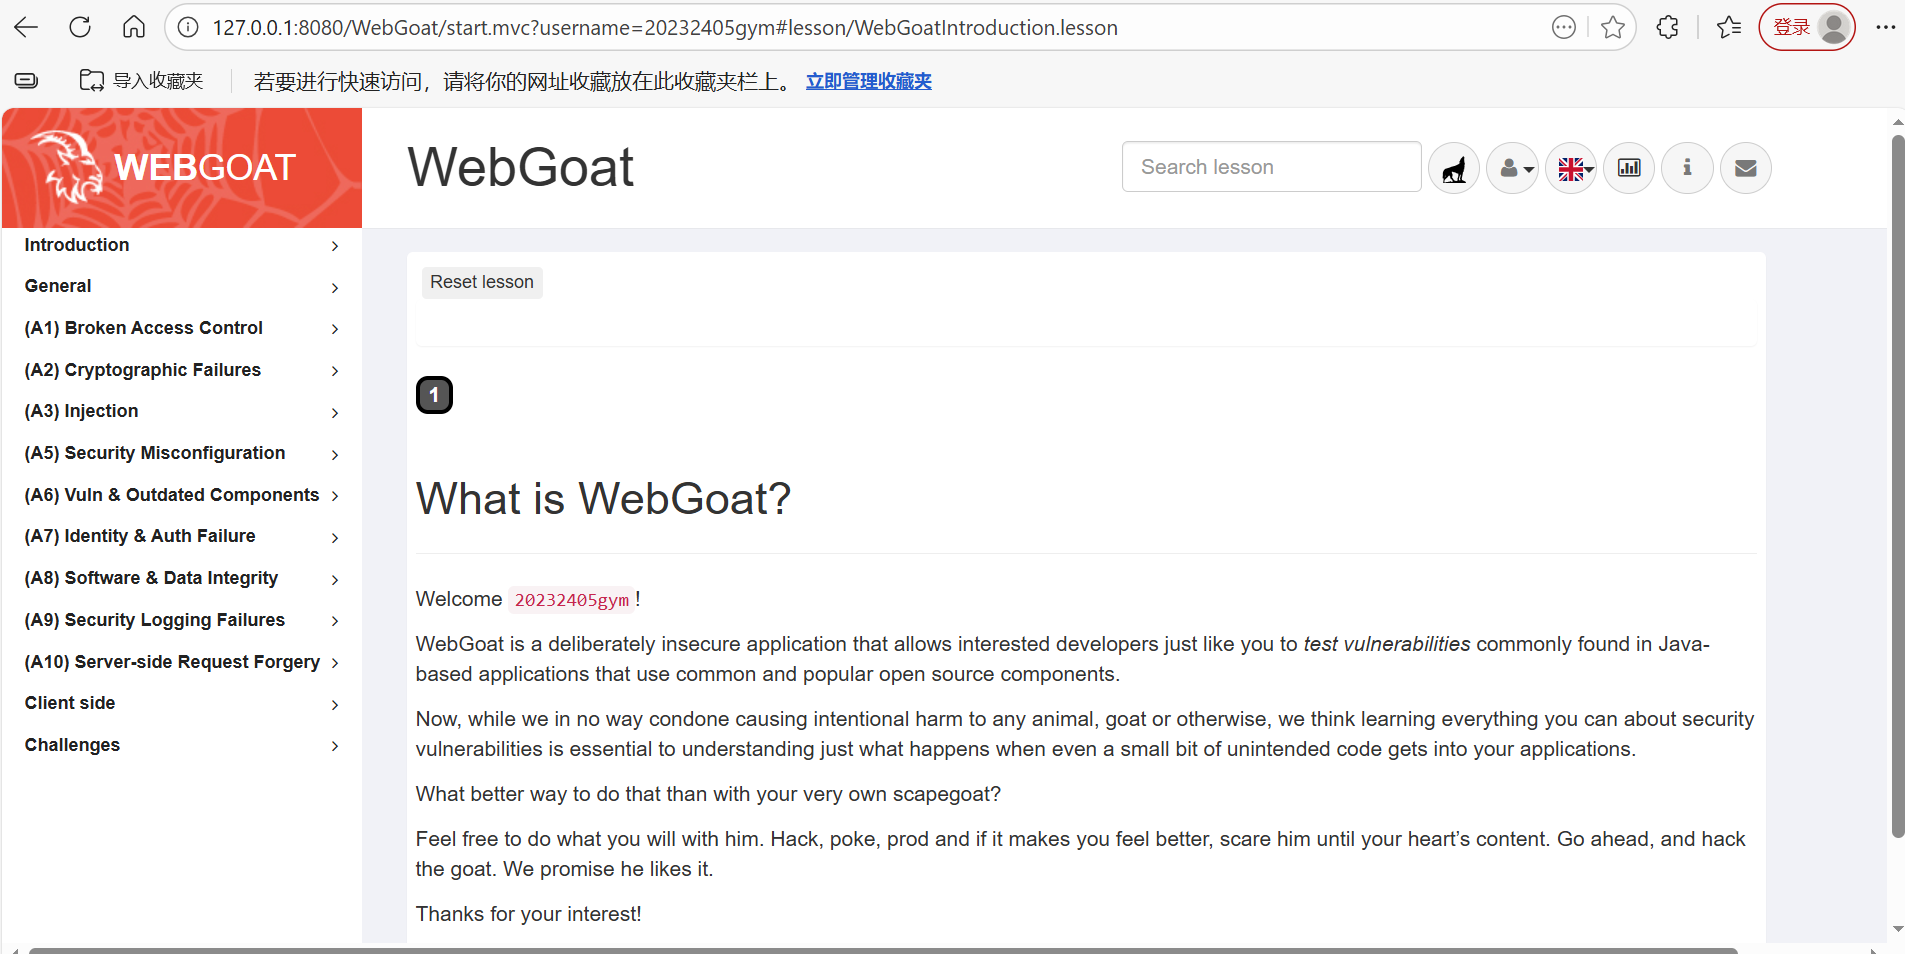This screenshot has height=954, width=1905.
Task: Click the about info icon
Action: [x=1687, y=168]
